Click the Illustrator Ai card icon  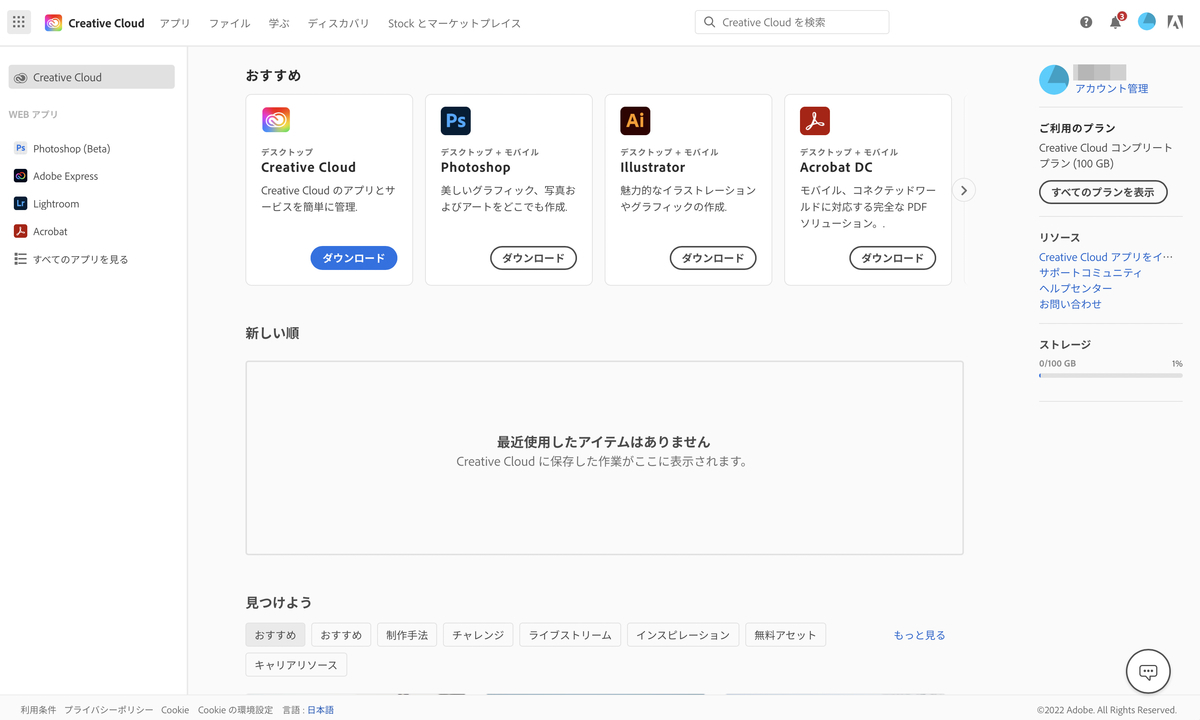pos(635,121)
